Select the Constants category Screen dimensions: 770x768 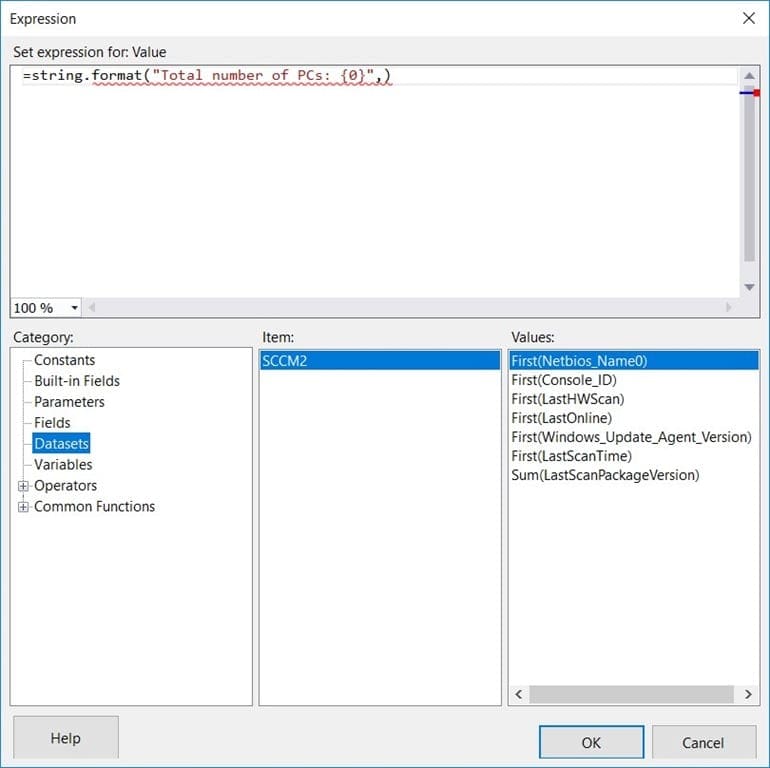coord(64,360)
